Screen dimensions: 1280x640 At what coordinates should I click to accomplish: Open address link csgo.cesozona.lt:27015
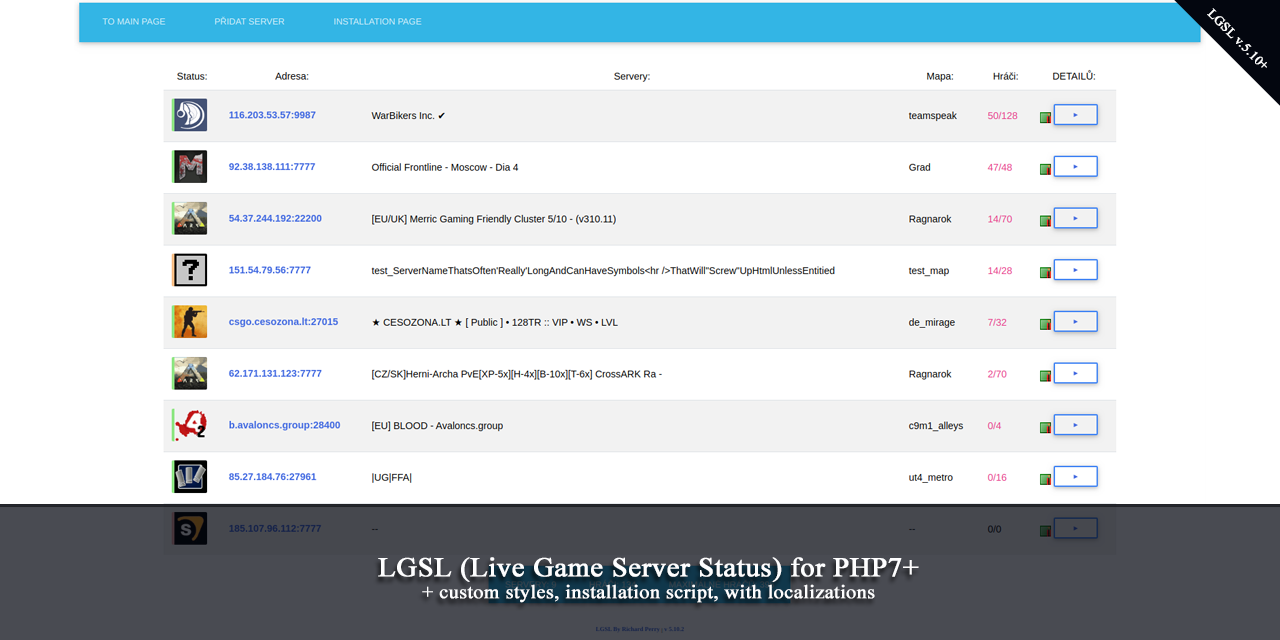(283, 322)
